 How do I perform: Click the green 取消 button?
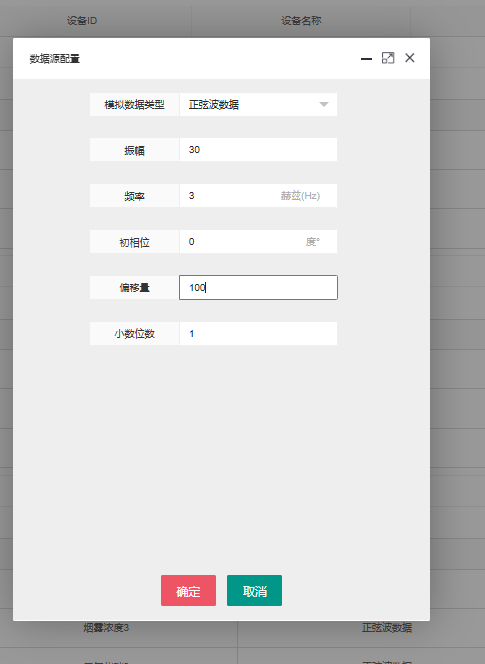click(254, 590)
